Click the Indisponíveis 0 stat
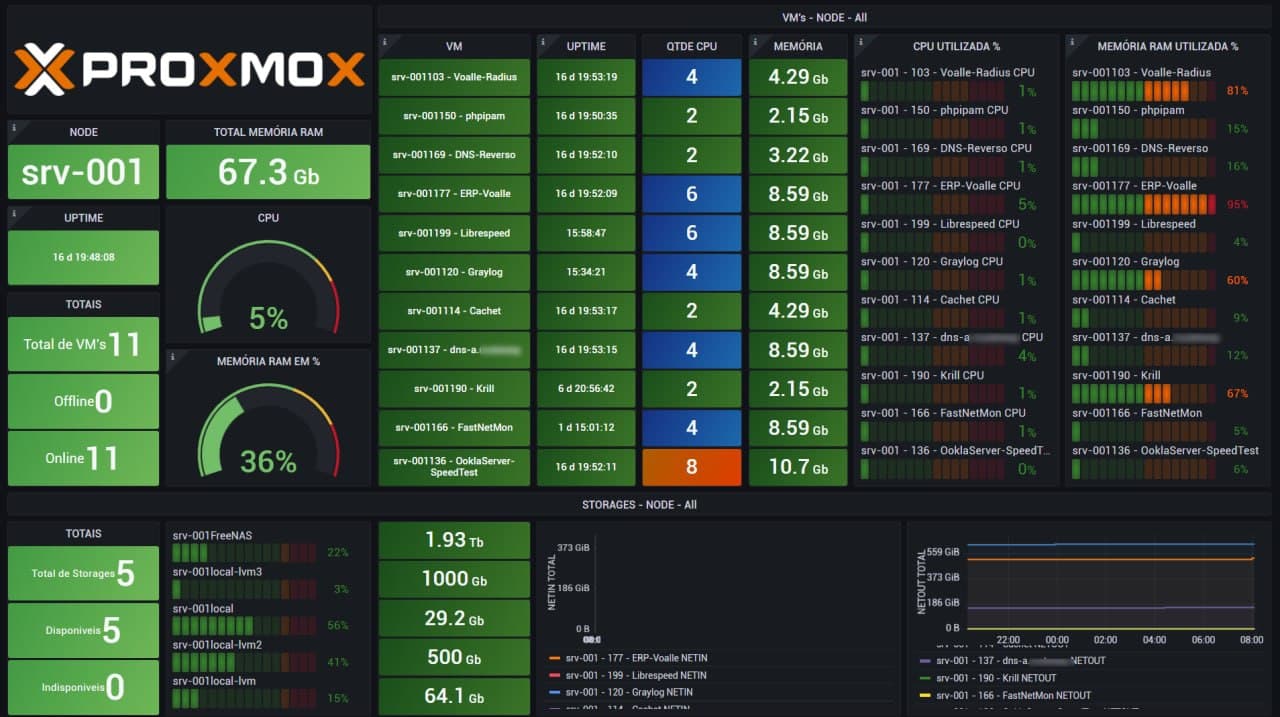 pos(84,687)
